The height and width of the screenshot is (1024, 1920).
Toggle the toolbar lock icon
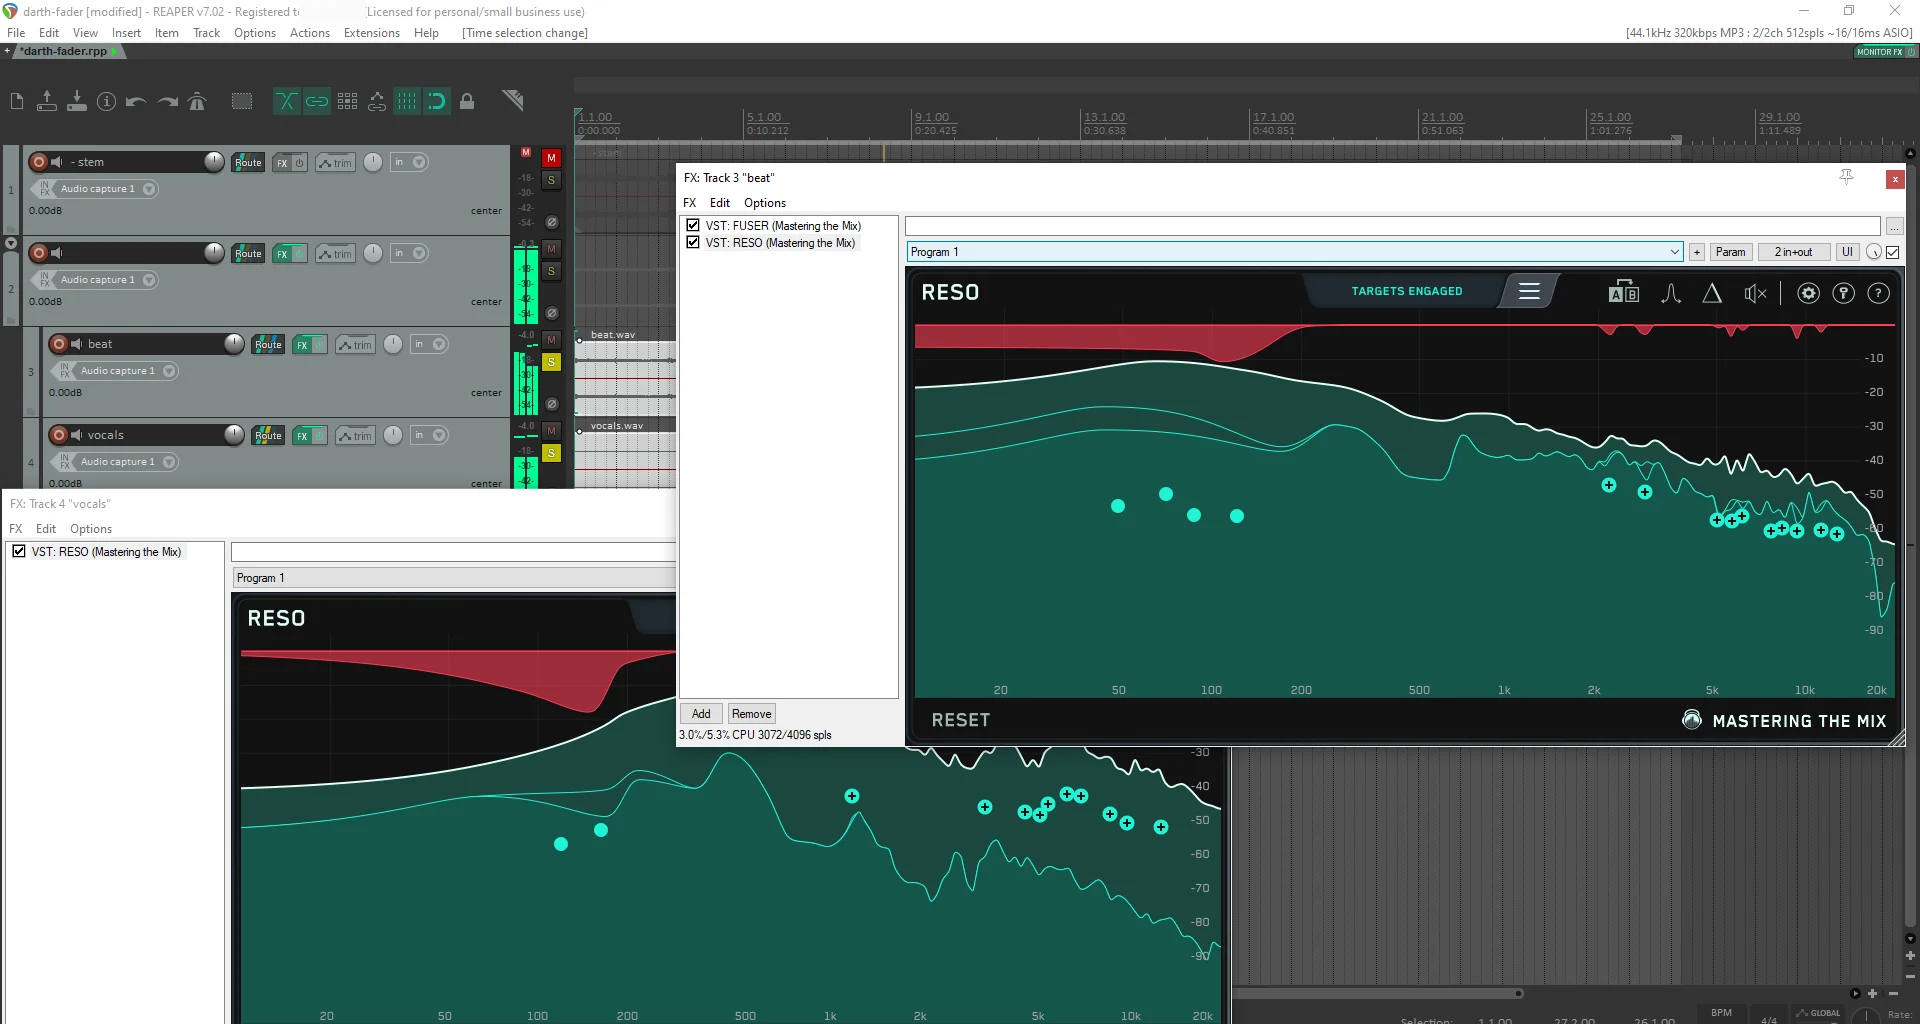point(467,101)
